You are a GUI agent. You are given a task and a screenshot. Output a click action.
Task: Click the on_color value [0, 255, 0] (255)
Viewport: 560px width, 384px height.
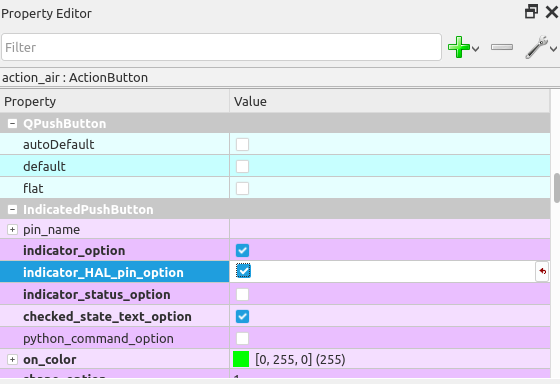coord(300,359)
